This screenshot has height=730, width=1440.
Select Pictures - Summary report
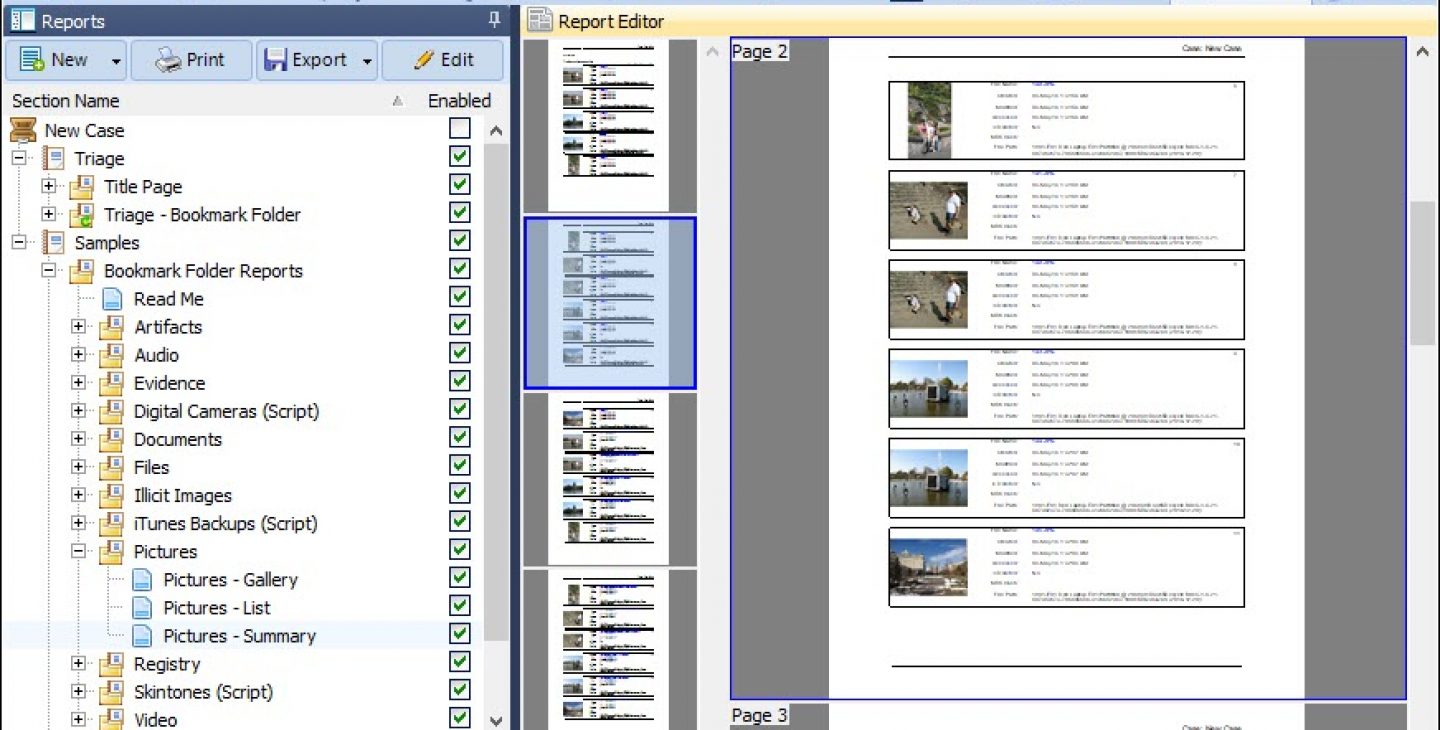(x=240, y=636)
